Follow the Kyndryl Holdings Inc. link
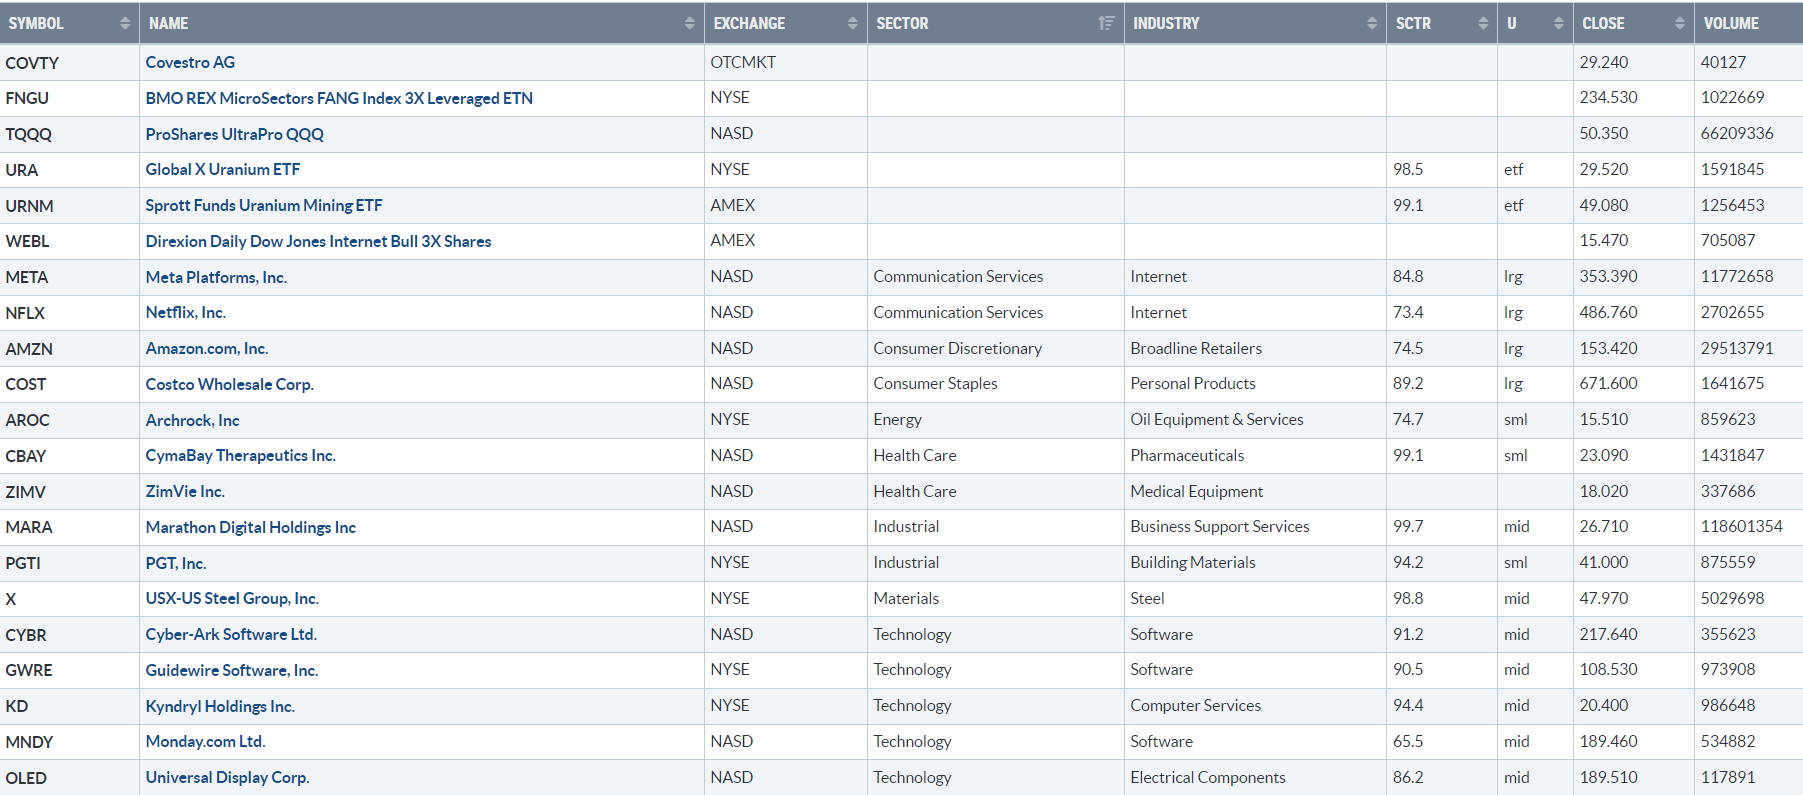 [x=220, y=706]
